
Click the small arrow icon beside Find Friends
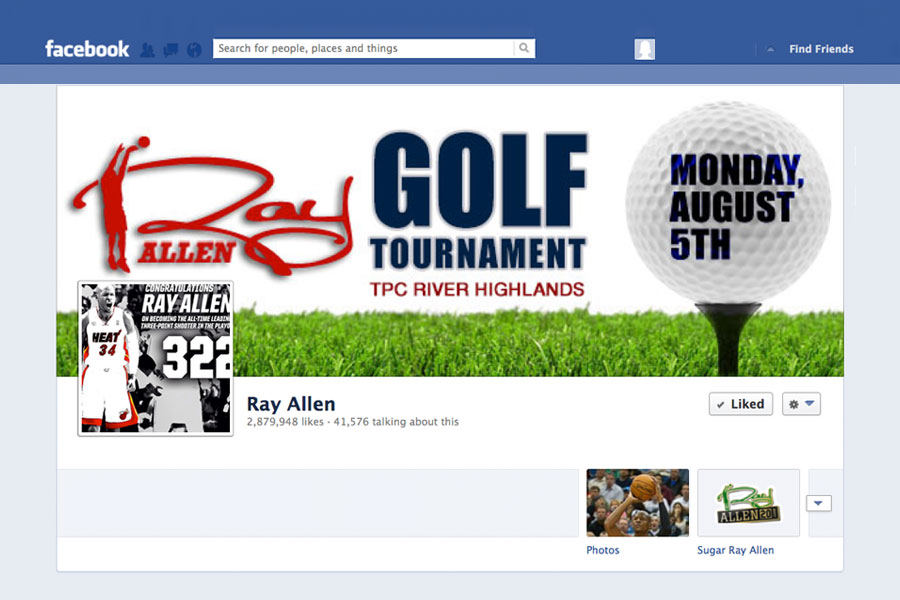click(x=770, y=49)
